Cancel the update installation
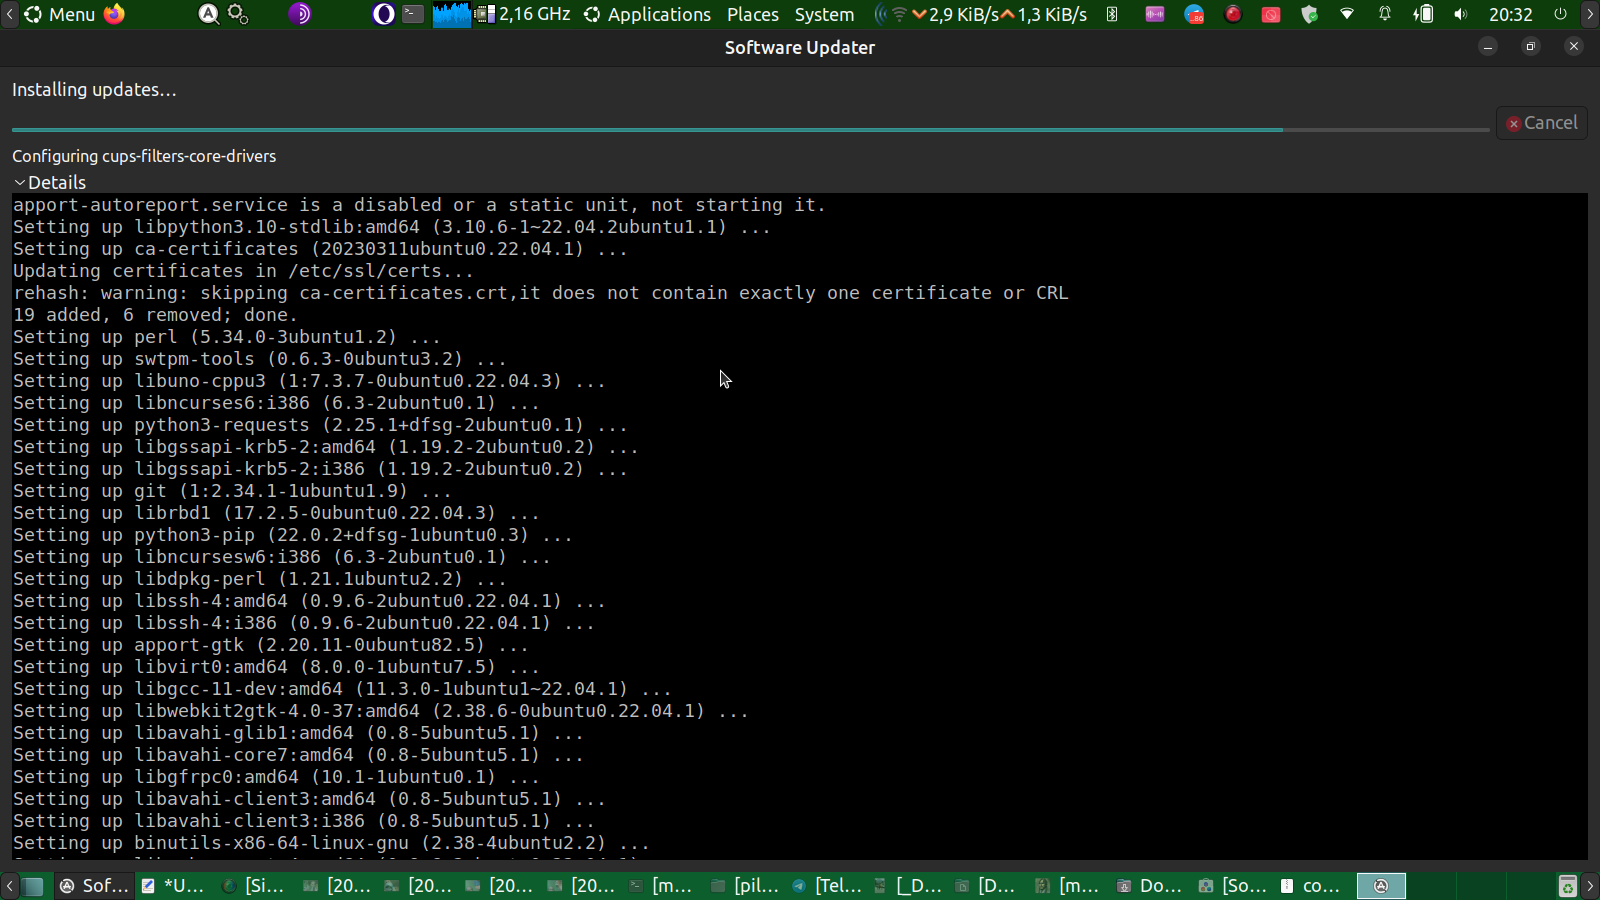1600x900 pixels. (x=1541, y=123)
